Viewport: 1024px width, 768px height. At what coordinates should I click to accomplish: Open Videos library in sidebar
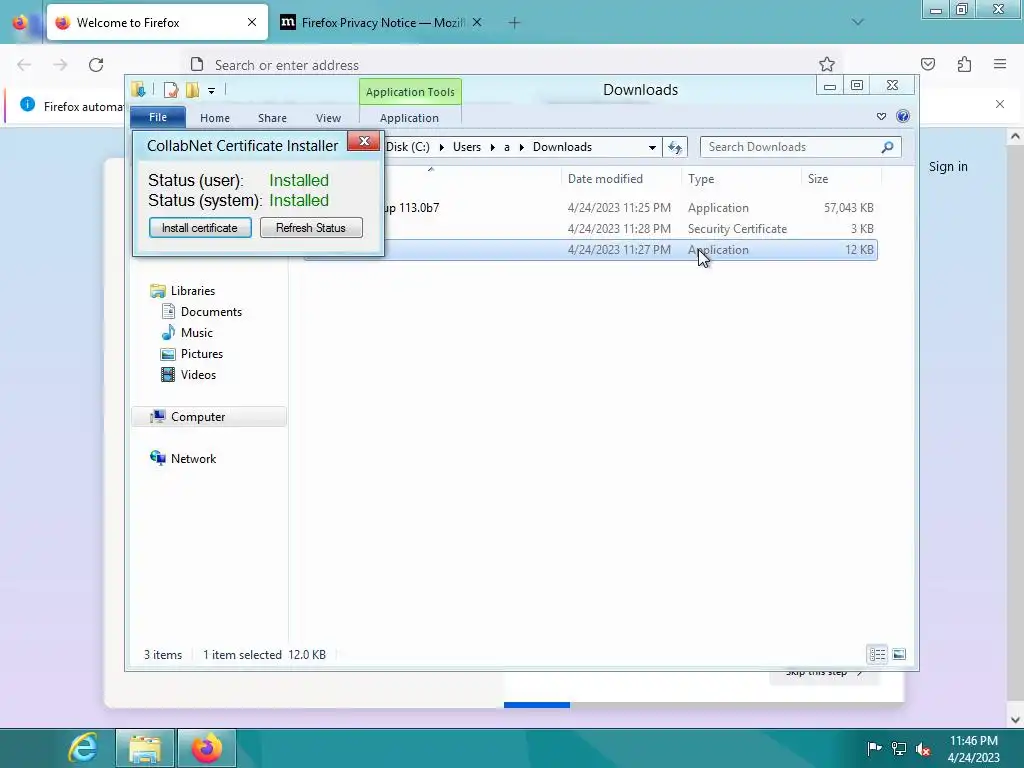coord(198,375)
